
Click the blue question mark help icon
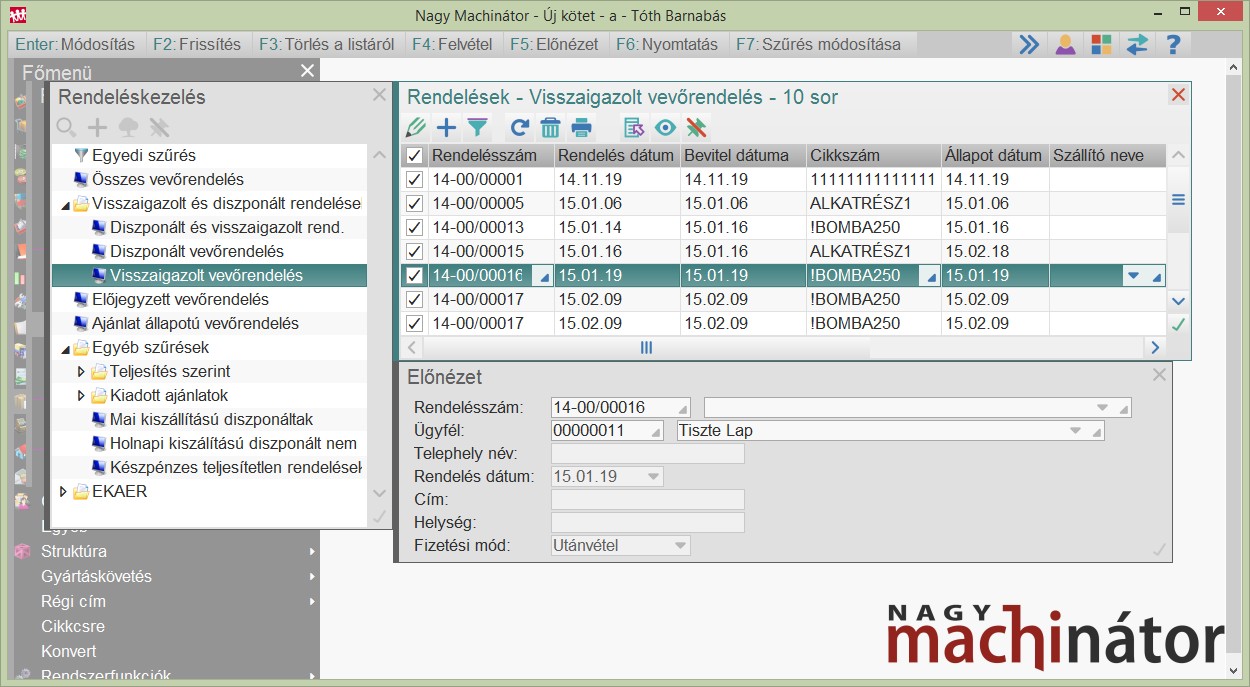[x=1173, y=45]
